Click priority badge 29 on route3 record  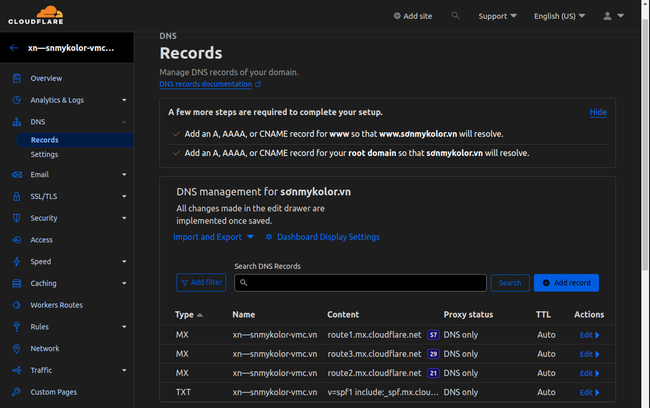(x=433, y=354)
